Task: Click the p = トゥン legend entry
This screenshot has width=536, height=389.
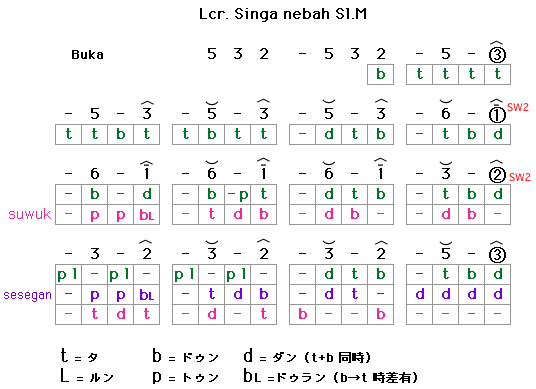Action: coord(185,377)
